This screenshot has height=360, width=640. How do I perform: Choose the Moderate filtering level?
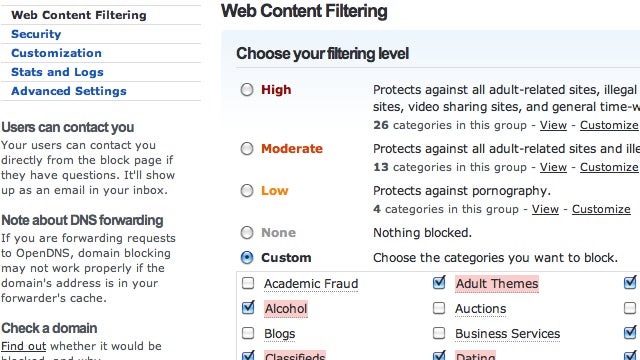pos(247,149)
